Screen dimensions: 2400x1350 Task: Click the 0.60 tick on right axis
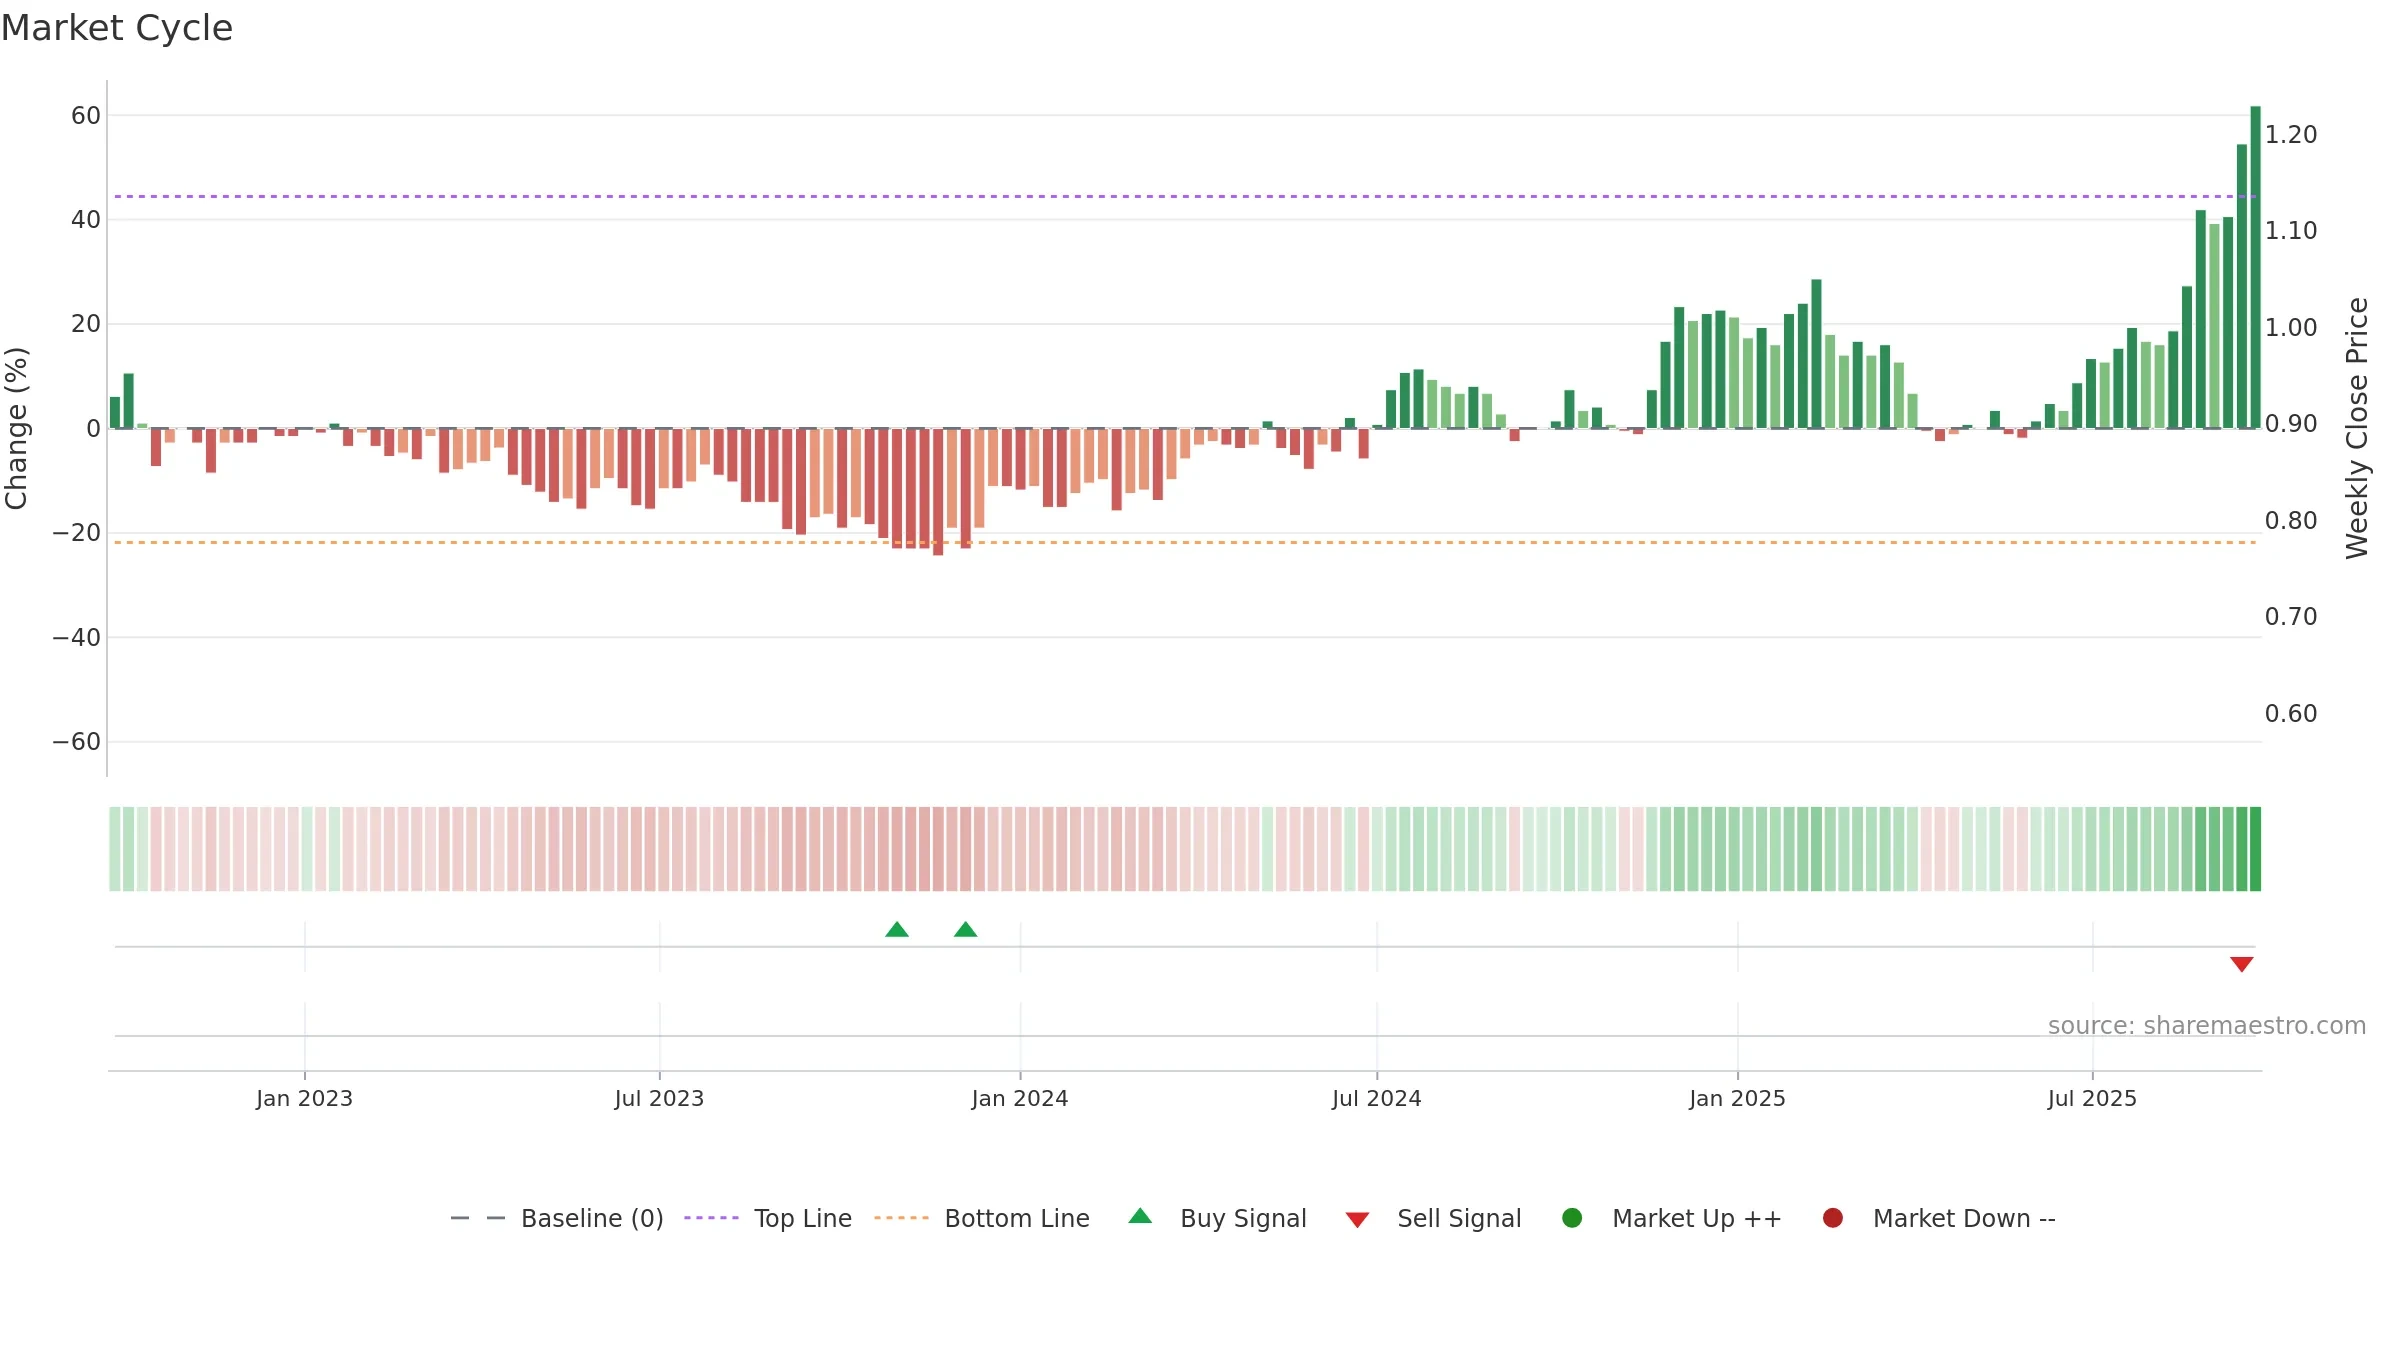pyautogui.click(x=2291, y=713)
